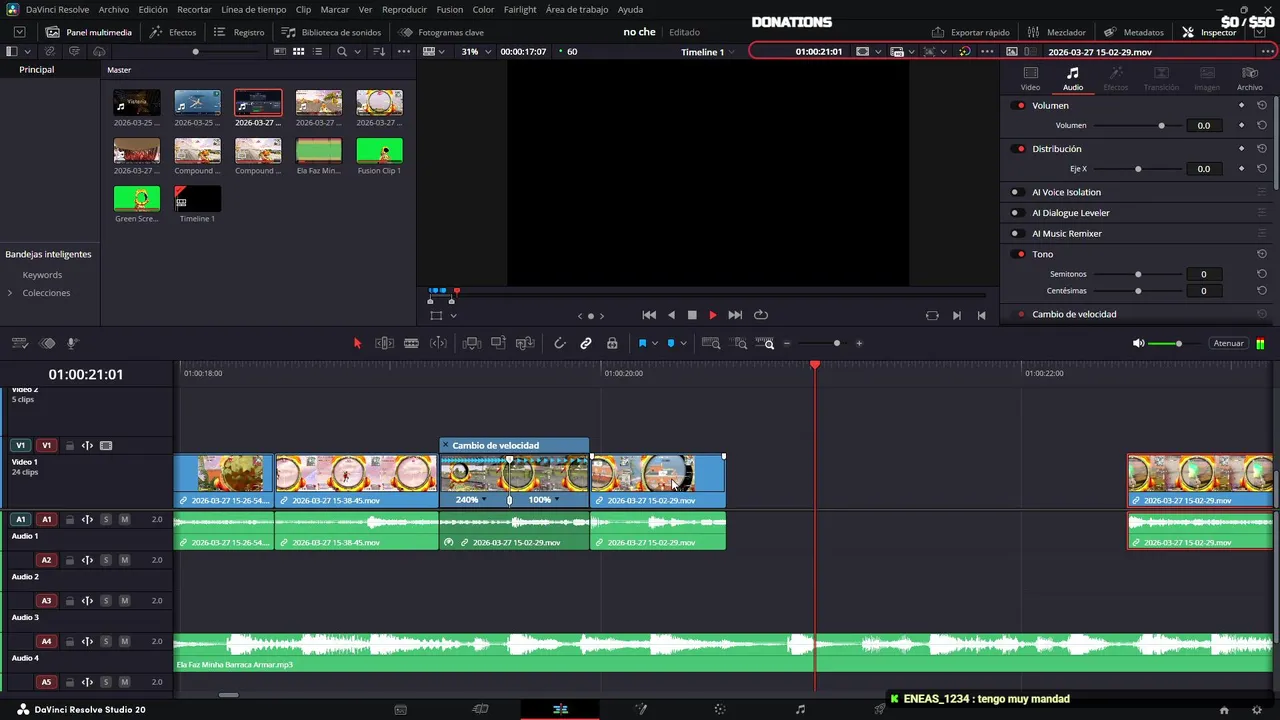The width and height of the screenshot is (1280, 720).
Task: Activate the trim edit mode tool
Action: [384, 343]
